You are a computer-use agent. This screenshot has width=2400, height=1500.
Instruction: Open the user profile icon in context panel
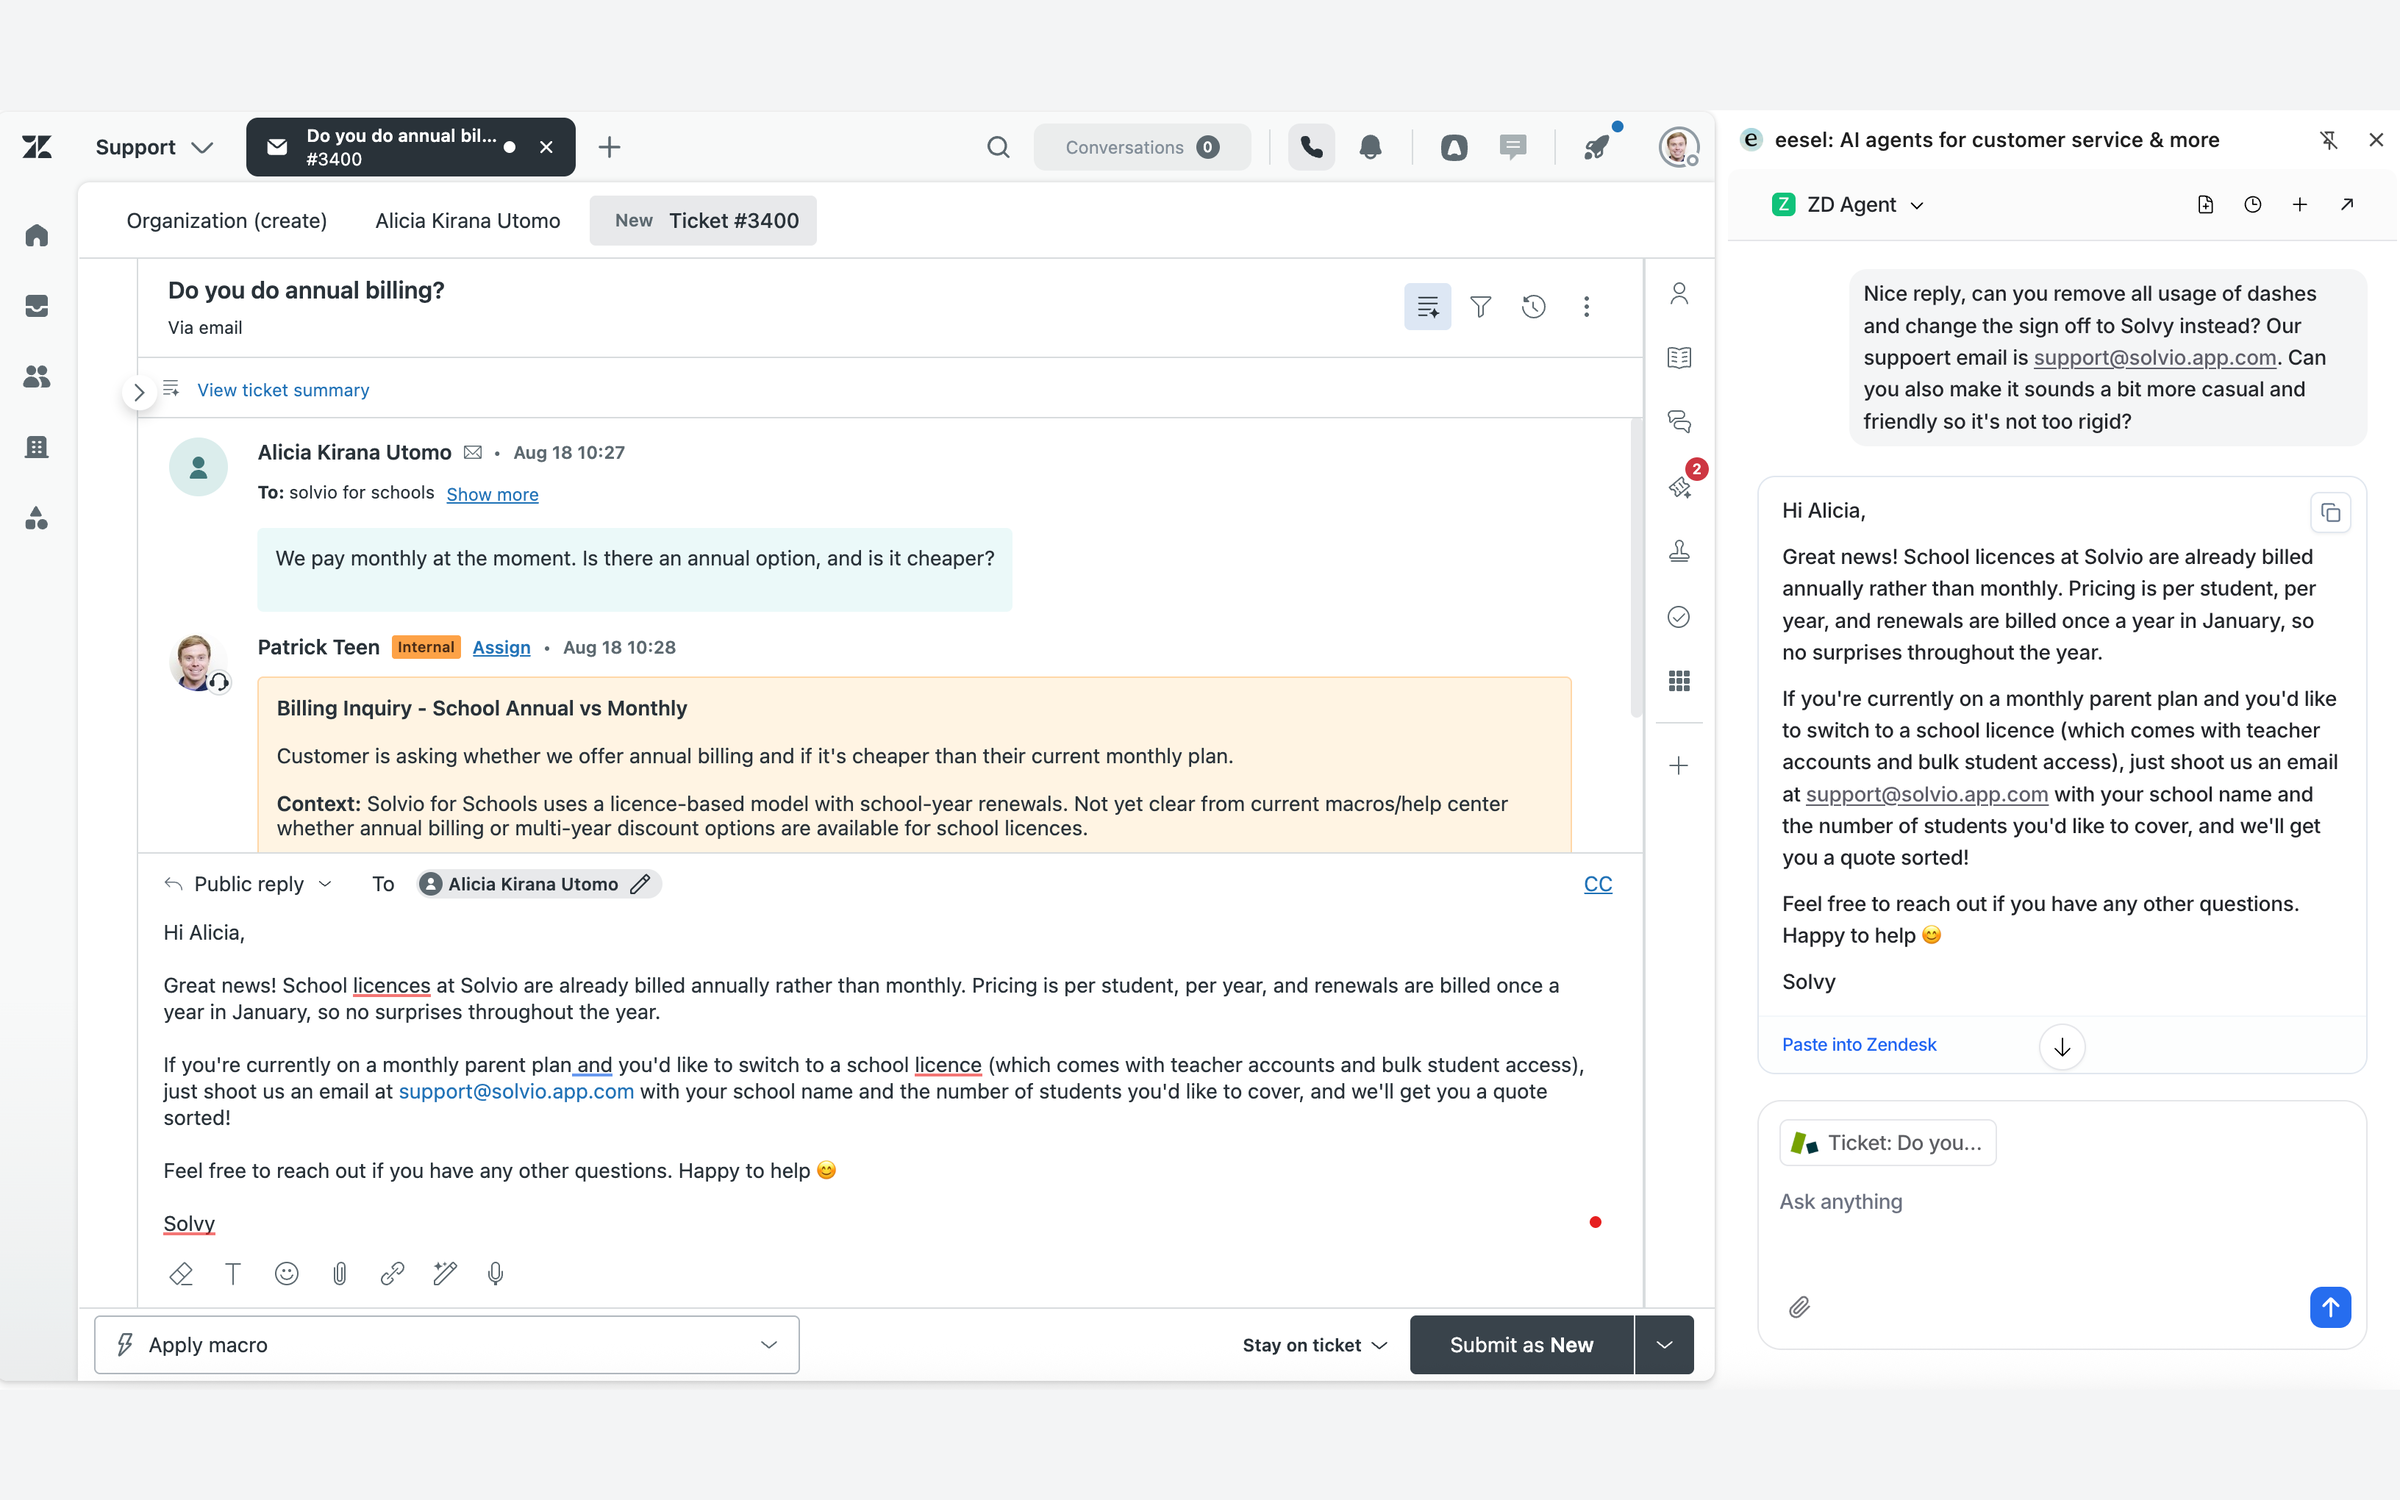(x=1679, y=293)
